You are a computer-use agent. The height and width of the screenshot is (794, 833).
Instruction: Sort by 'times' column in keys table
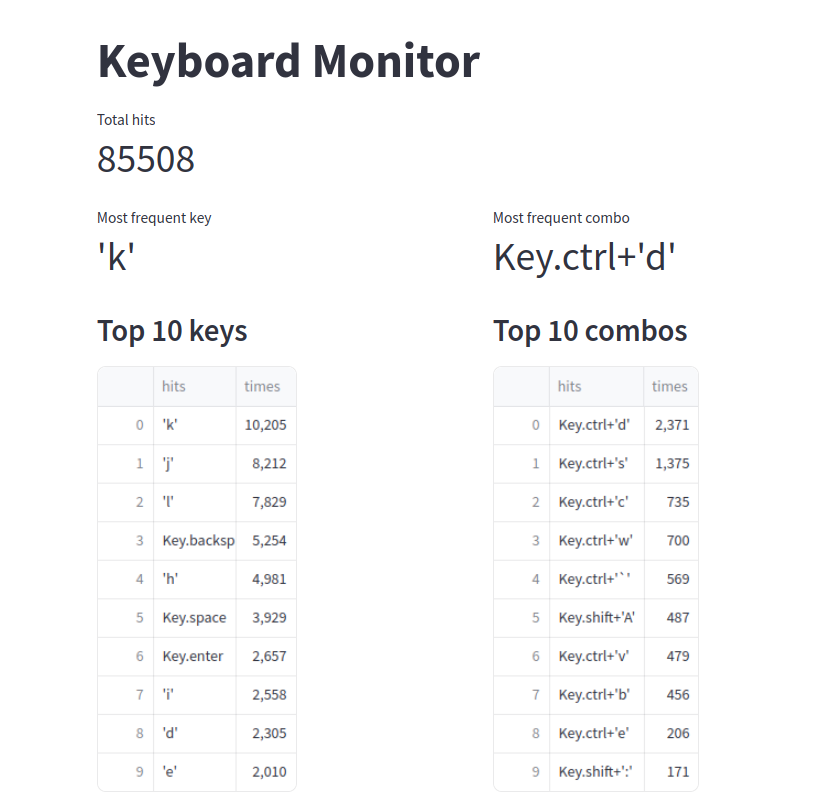click(266, 387)
